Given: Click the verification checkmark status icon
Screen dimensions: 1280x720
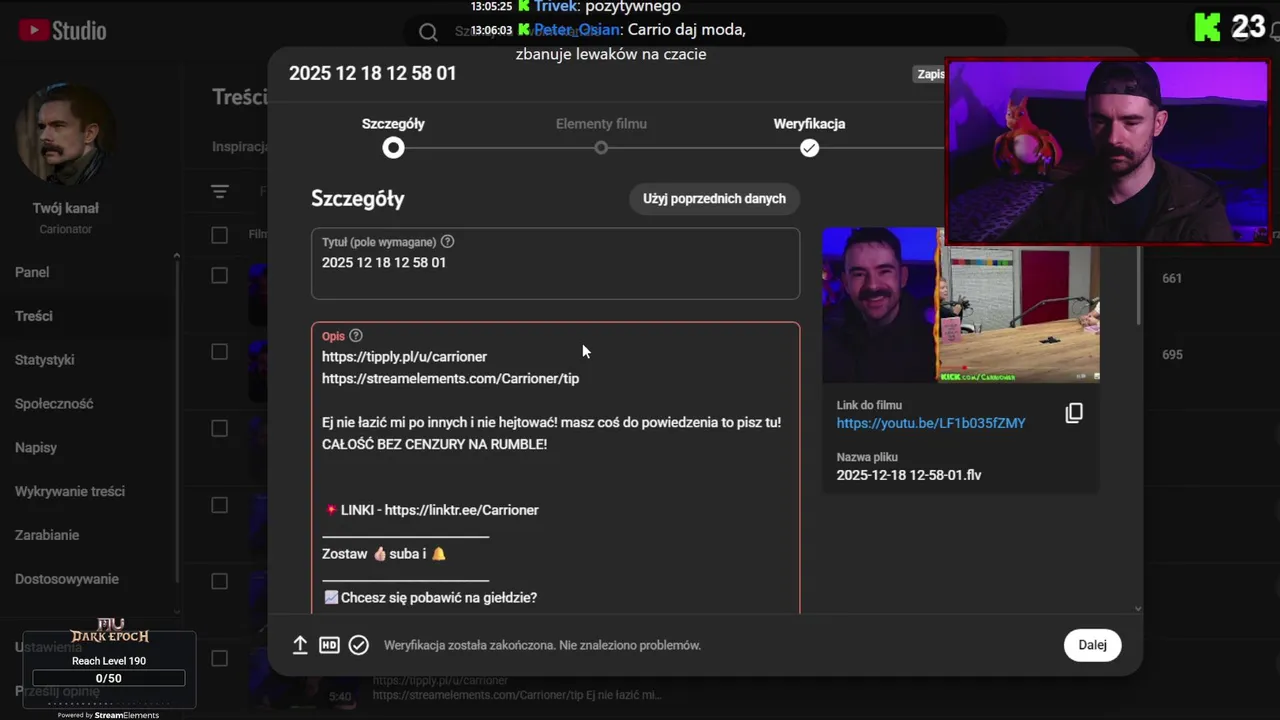Looking at the screenshot, I should [359, 645].
